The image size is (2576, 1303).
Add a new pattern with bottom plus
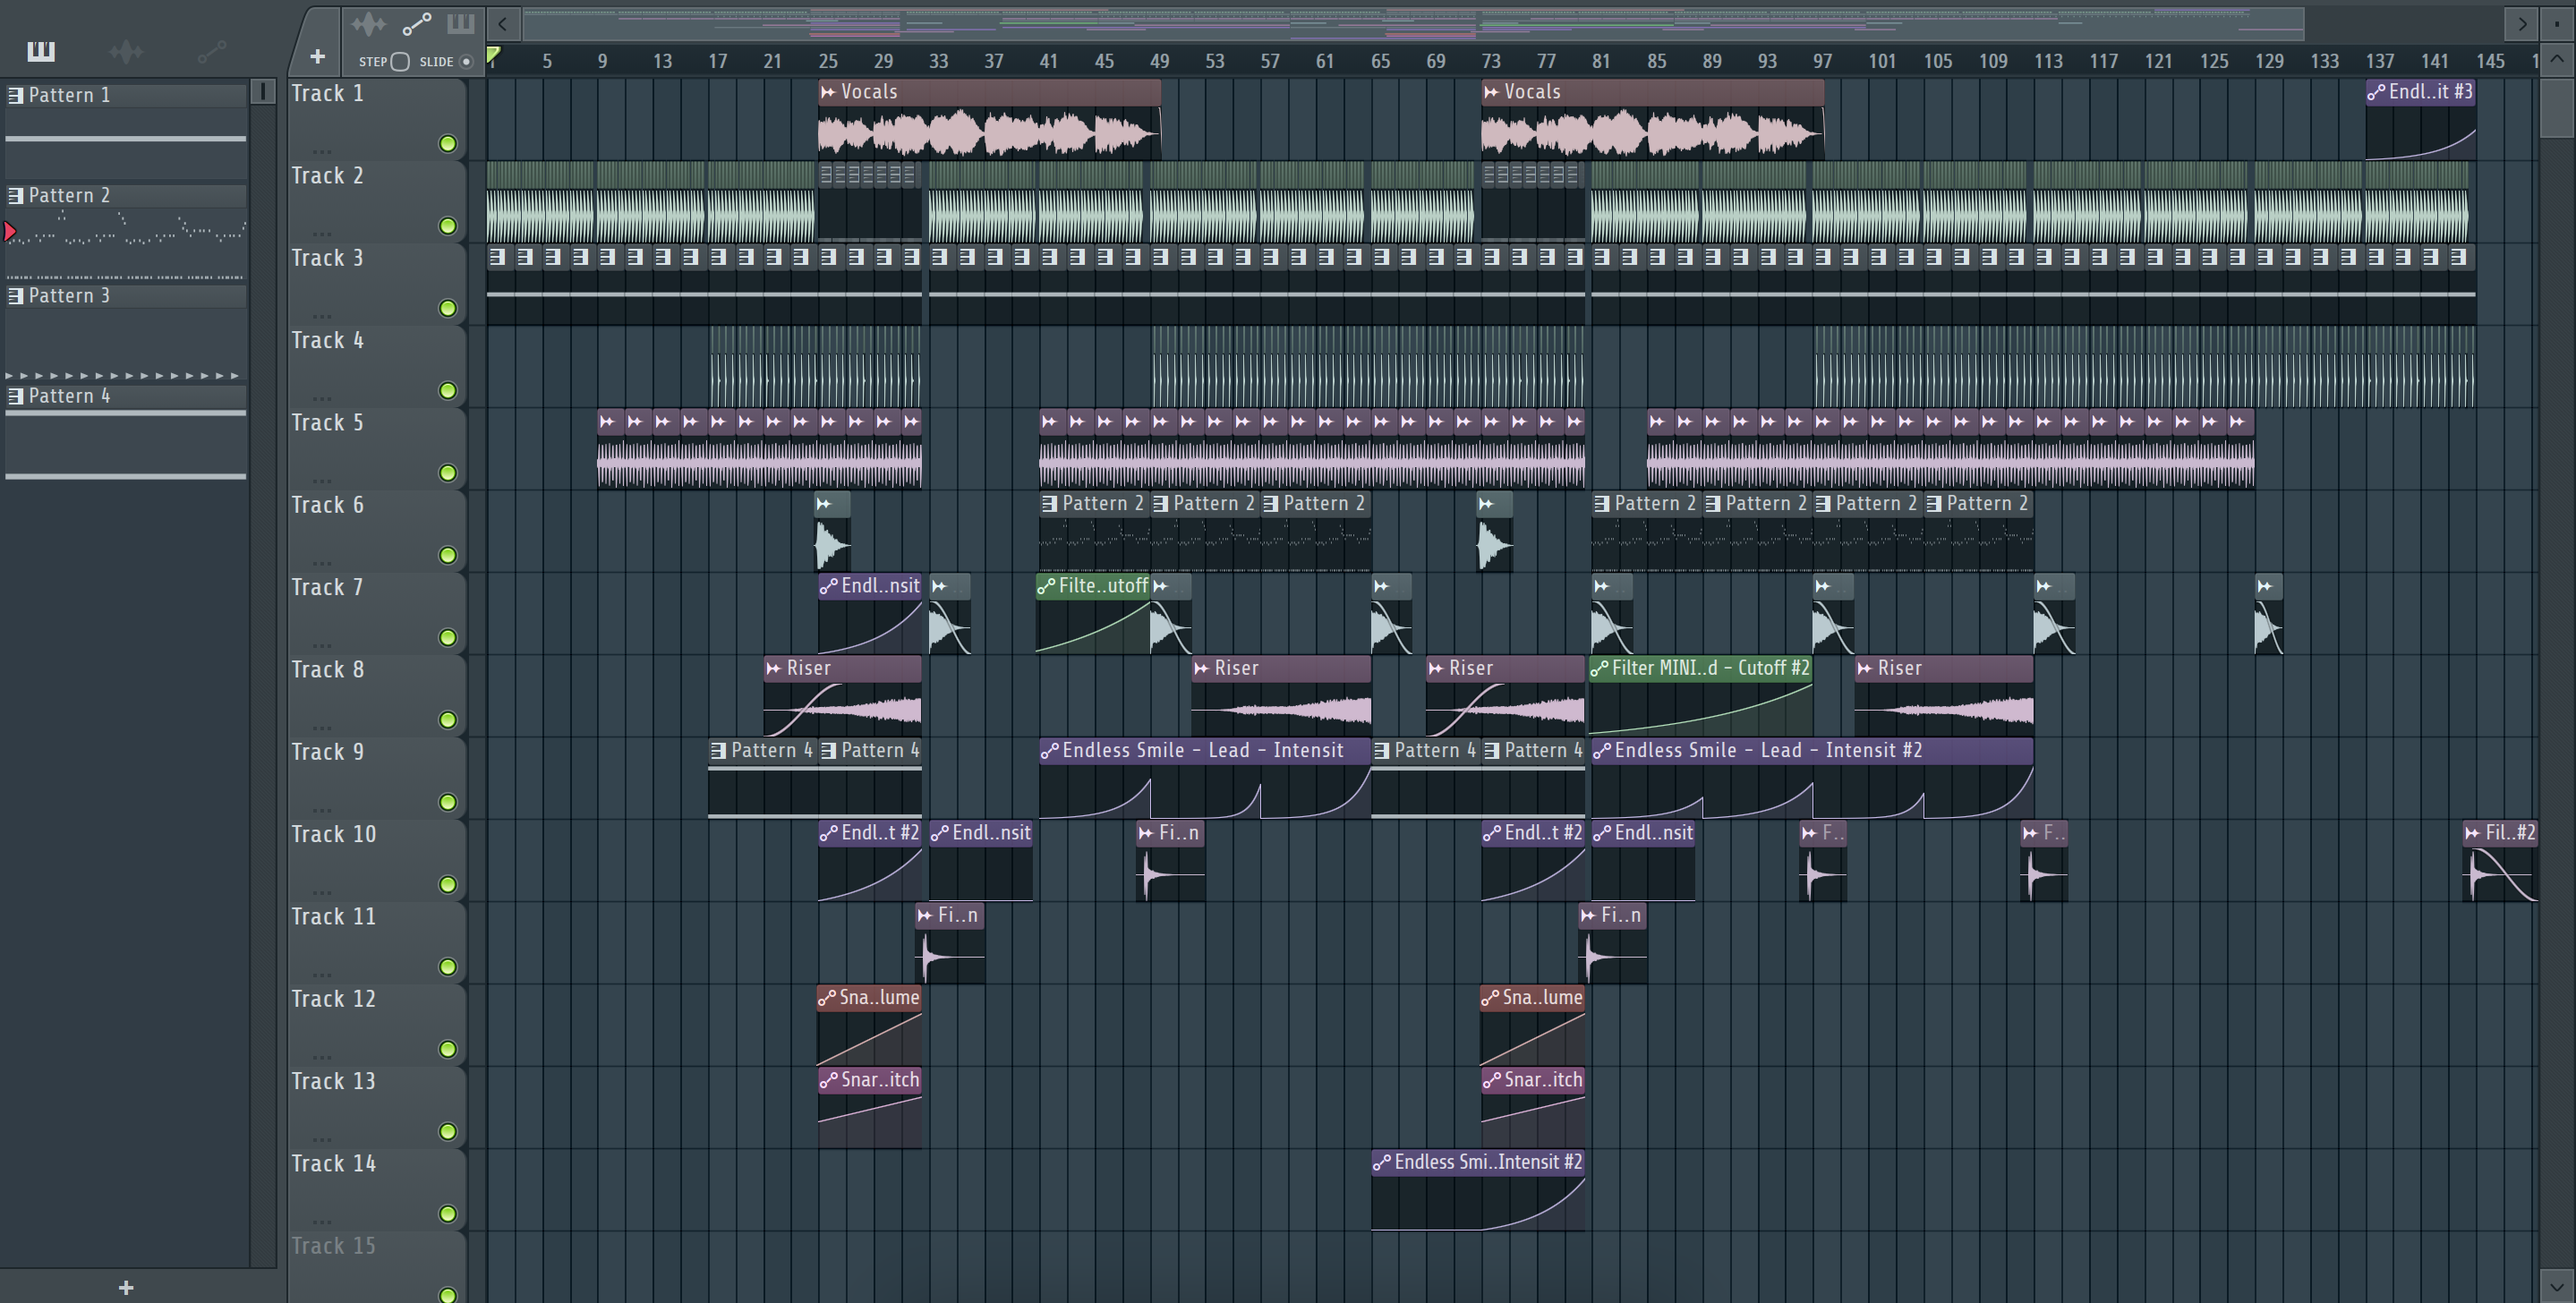[x=126, y=1287]
